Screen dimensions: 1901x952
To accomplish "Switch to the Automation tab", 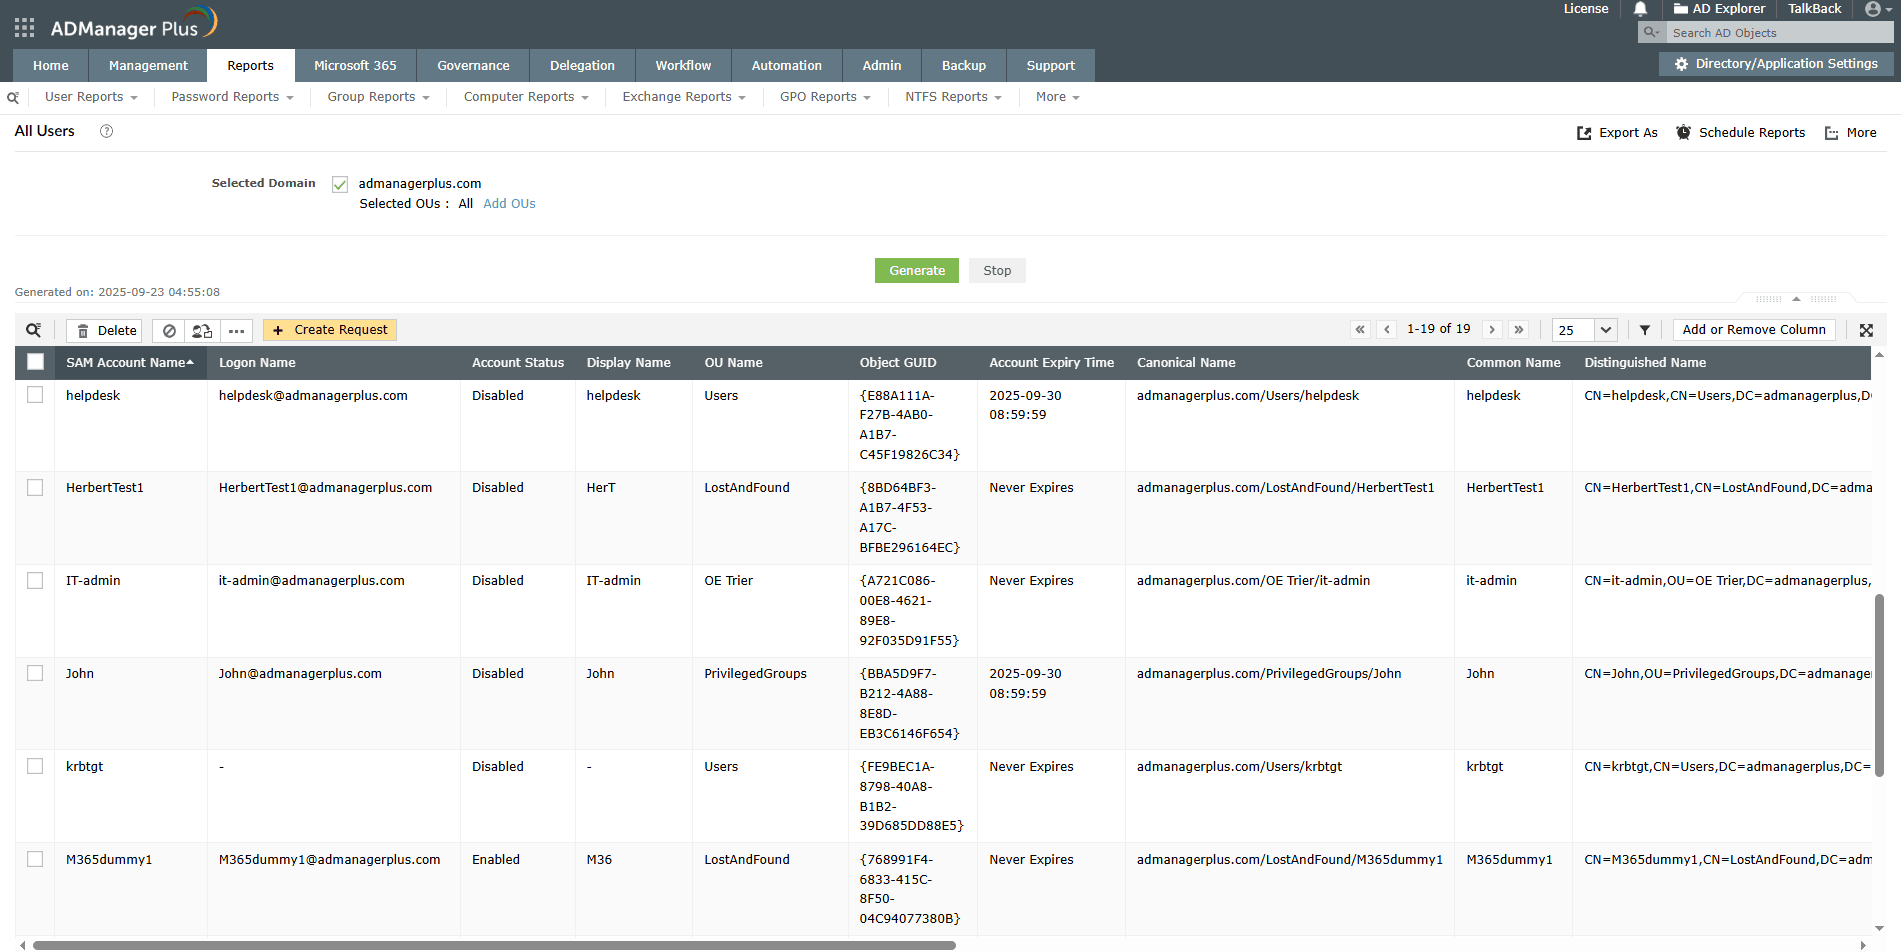I will coord(787,66).
